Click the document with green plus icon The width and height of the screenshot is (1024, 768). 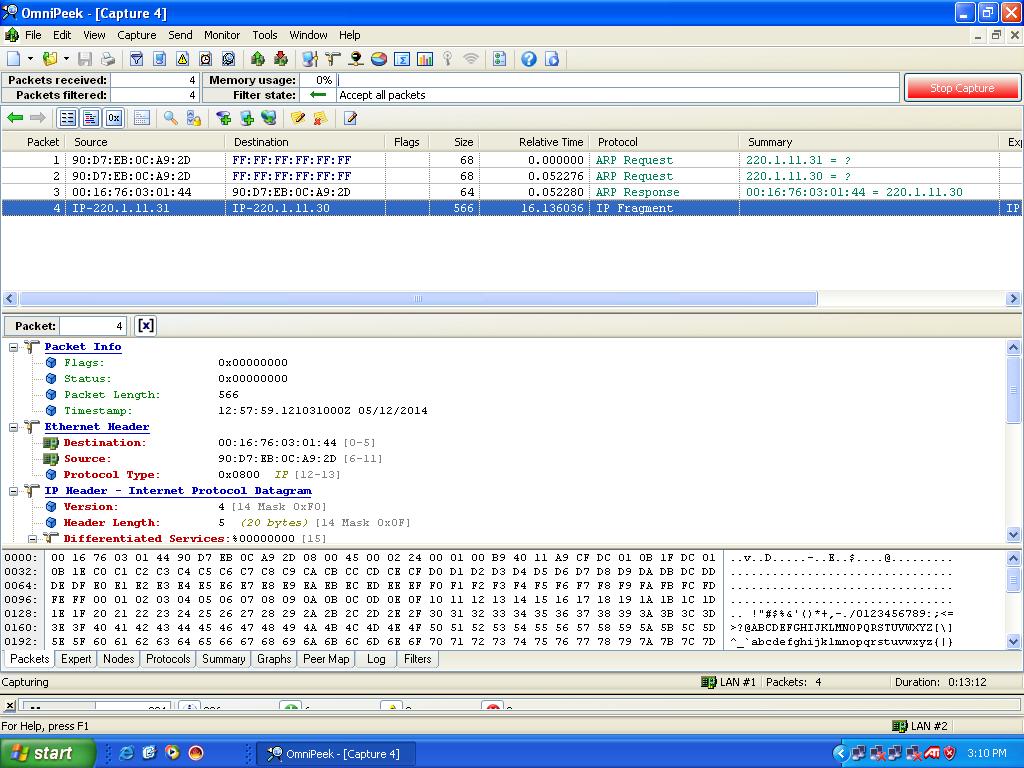246,118
